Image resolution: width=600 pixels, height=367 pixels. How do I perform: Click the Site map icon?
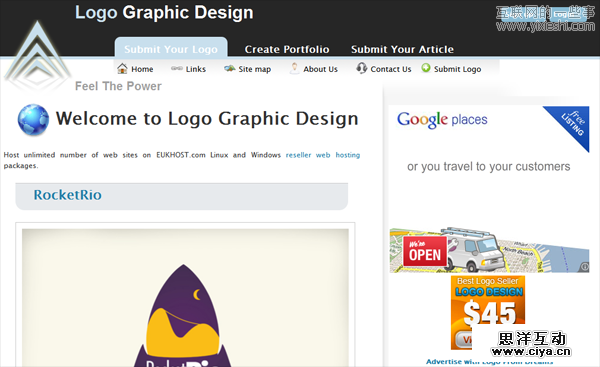(x=230, y=69)
